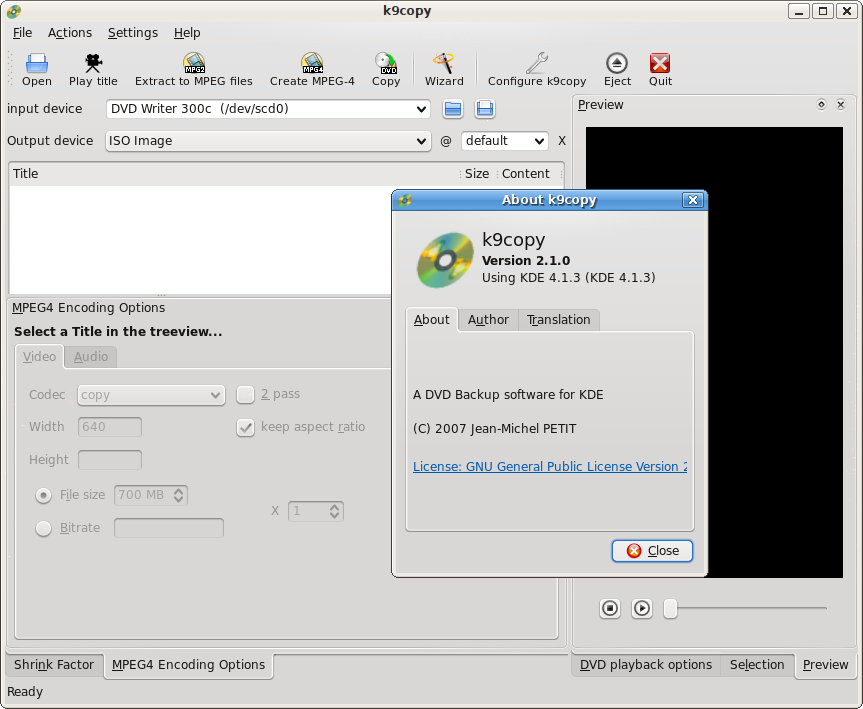Open Configure k9copy settings
Viewport: 863px width, 709px height.
point(537,64)
